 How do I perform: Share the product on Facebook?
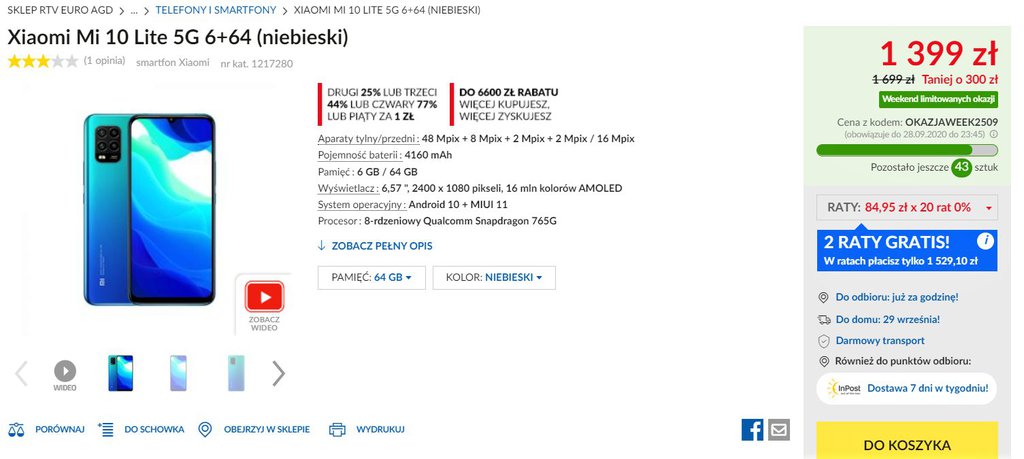point(752,429)
